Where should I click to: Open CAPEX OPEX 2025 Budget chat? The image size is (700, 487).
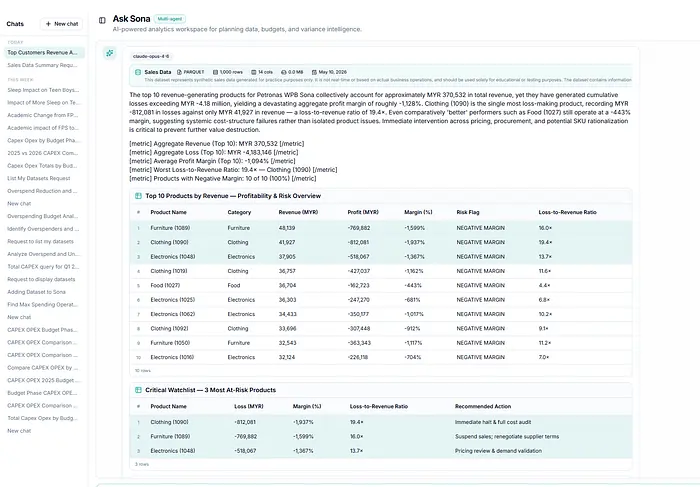(44, 380)
